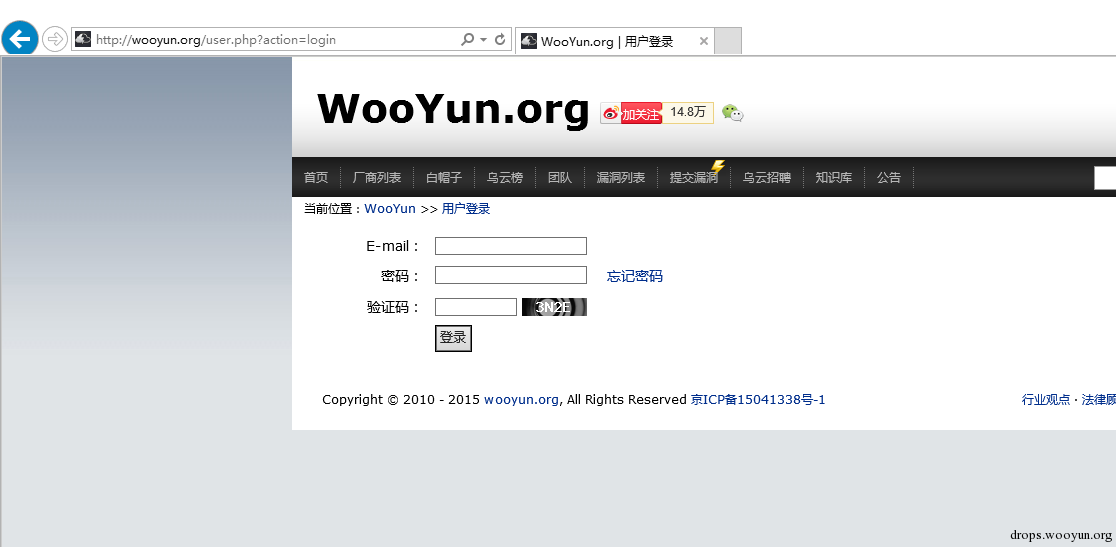Open the address bar dropdown arrow
The width and height of the screenshot is (1116, 547).
coord(483,40)
